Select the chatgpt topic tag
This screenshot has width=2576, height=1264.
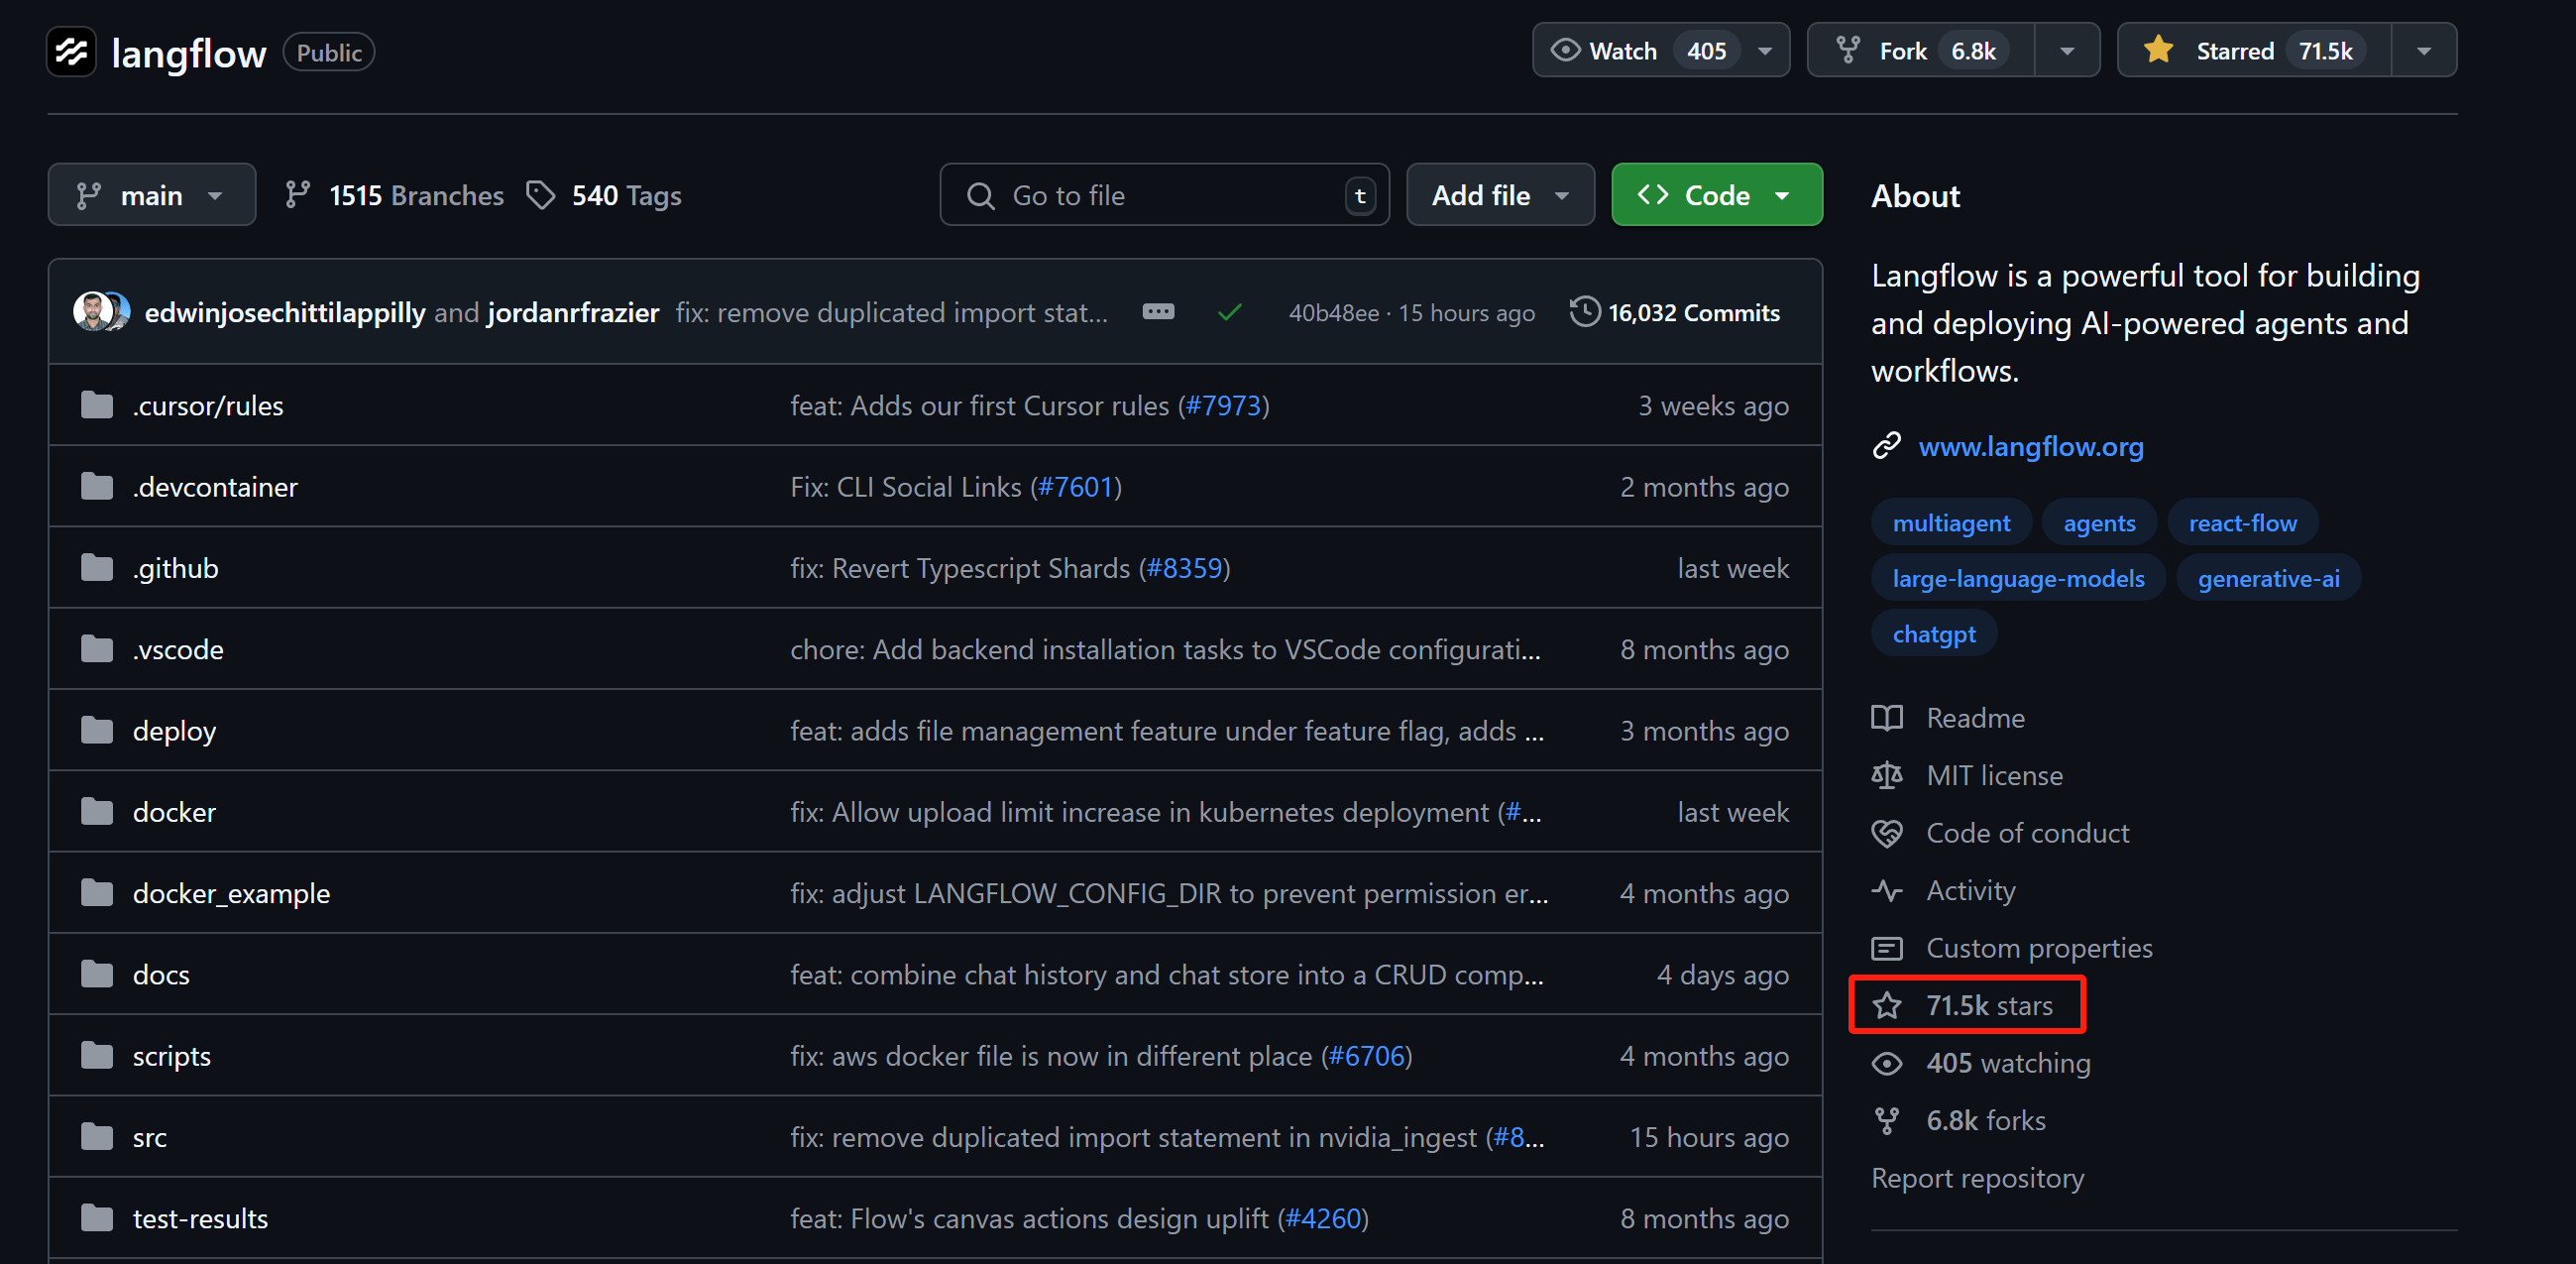(1933, 633)
